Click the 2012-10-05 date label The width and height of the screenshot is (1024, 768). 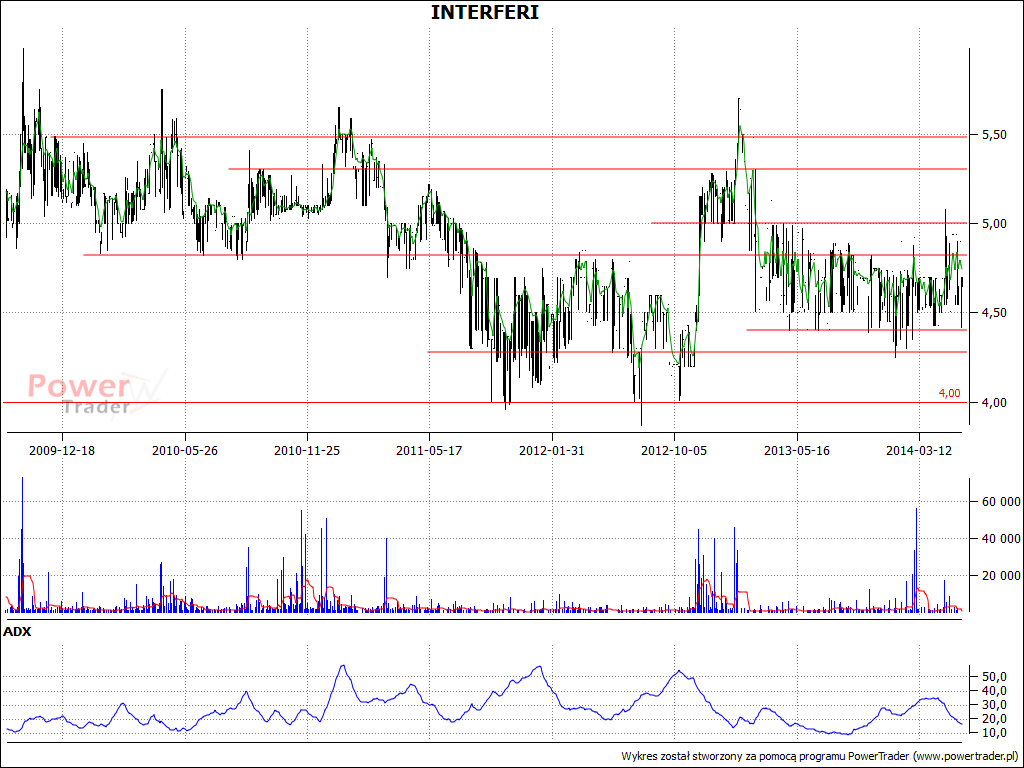click(x=674, y=451)
